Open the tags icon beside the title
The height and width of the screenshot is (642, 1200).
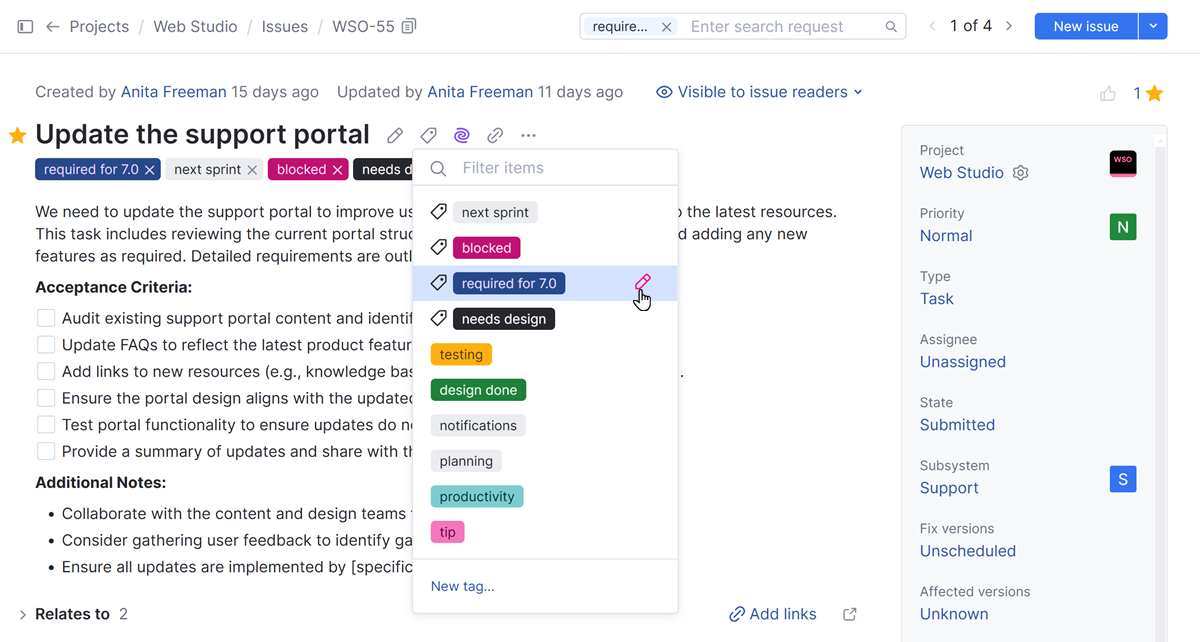coord(428,135)
